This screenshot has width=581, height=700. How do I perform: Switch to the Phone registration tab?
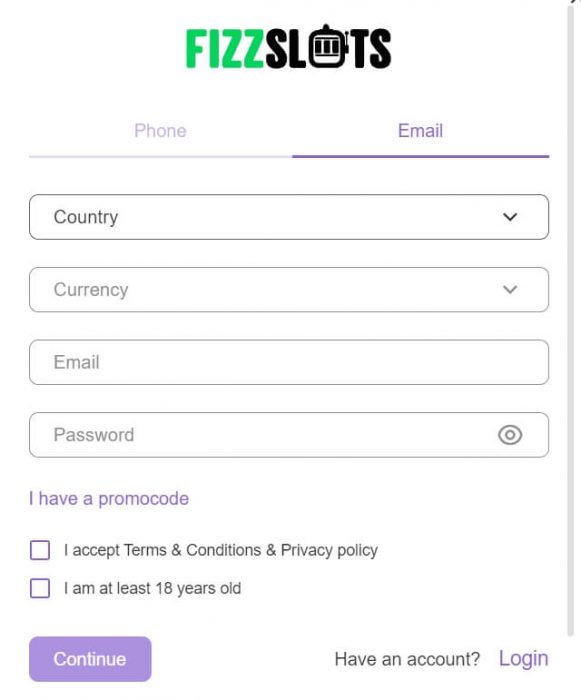(160, 131)
